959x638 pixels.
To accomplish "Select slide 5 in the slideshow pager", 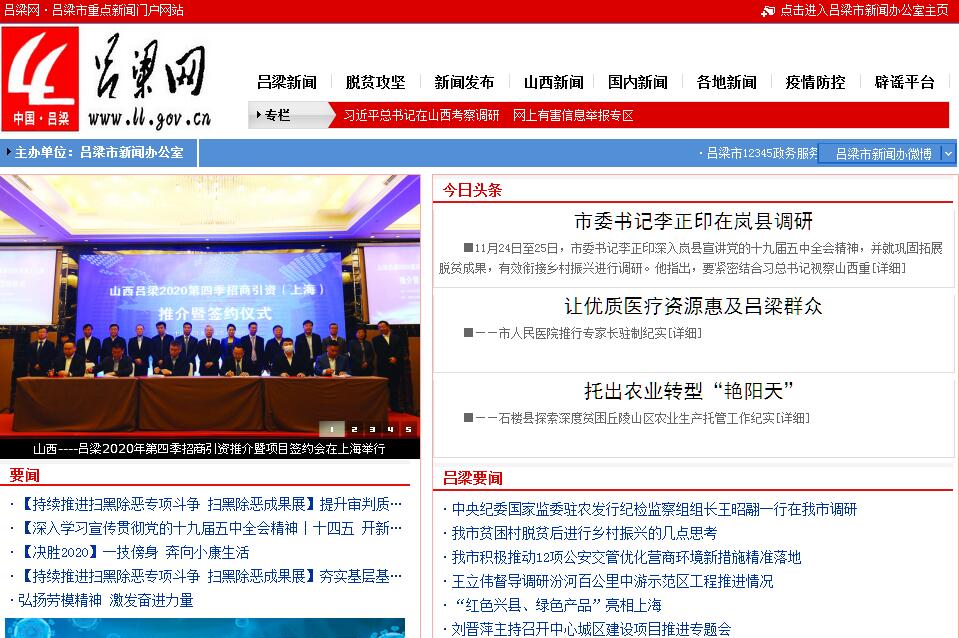I will tap(408, 429).
